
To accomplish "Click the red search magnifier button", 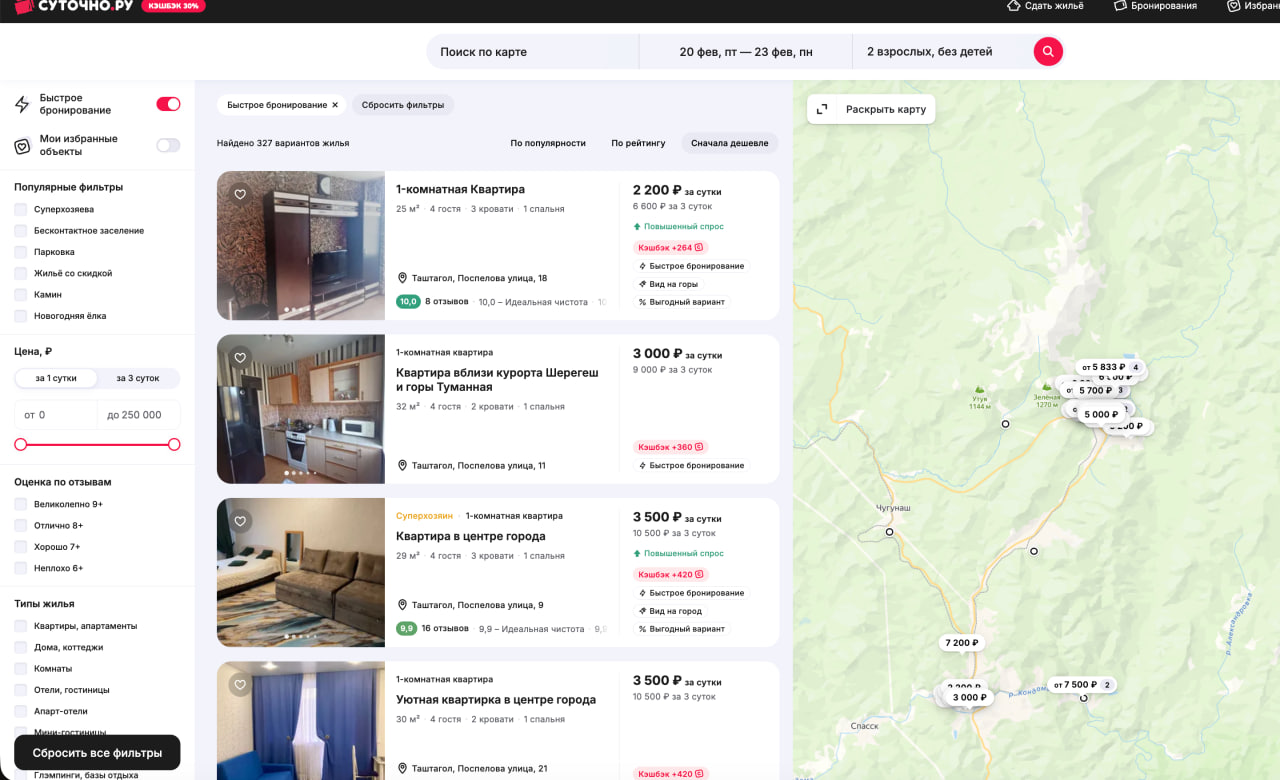I will click(1047, 51).
